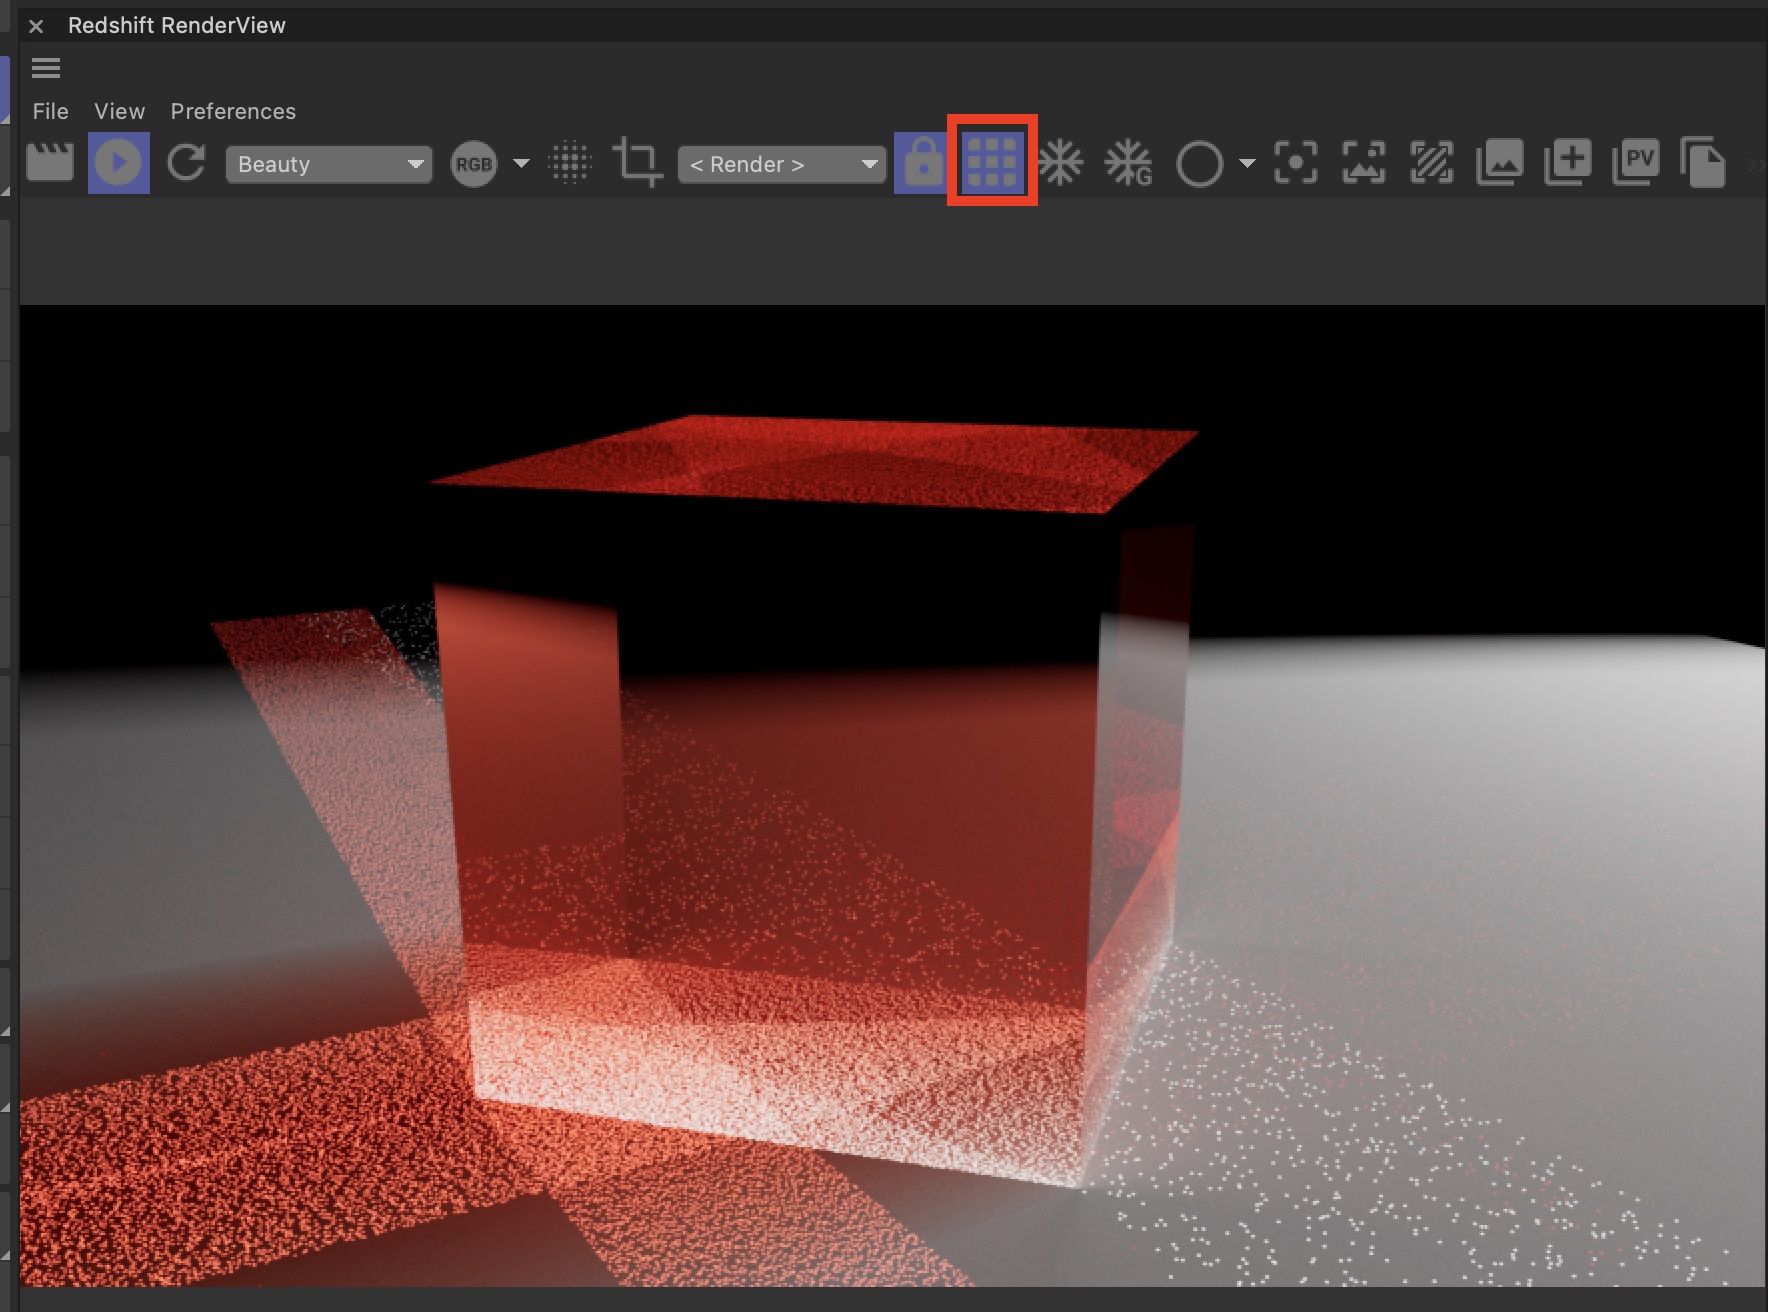Click the clapperboard render icon
Image resolution: width=1768 pixels, height=1312 pixels.
point(50,163)
